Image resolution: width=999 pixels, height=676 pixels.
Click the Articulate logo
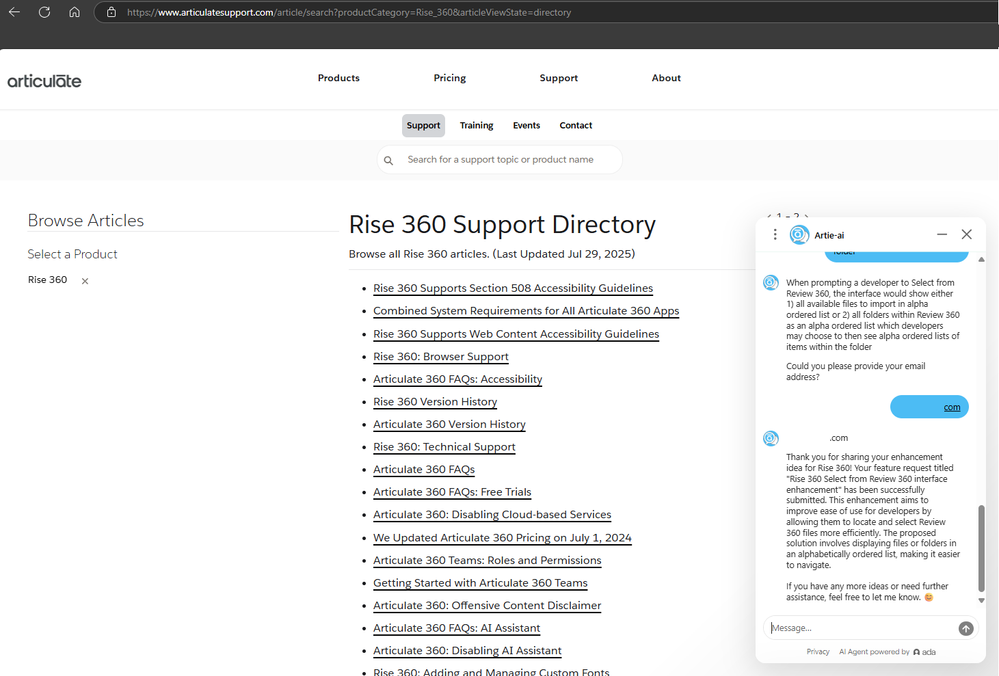(x=45, y=80)
